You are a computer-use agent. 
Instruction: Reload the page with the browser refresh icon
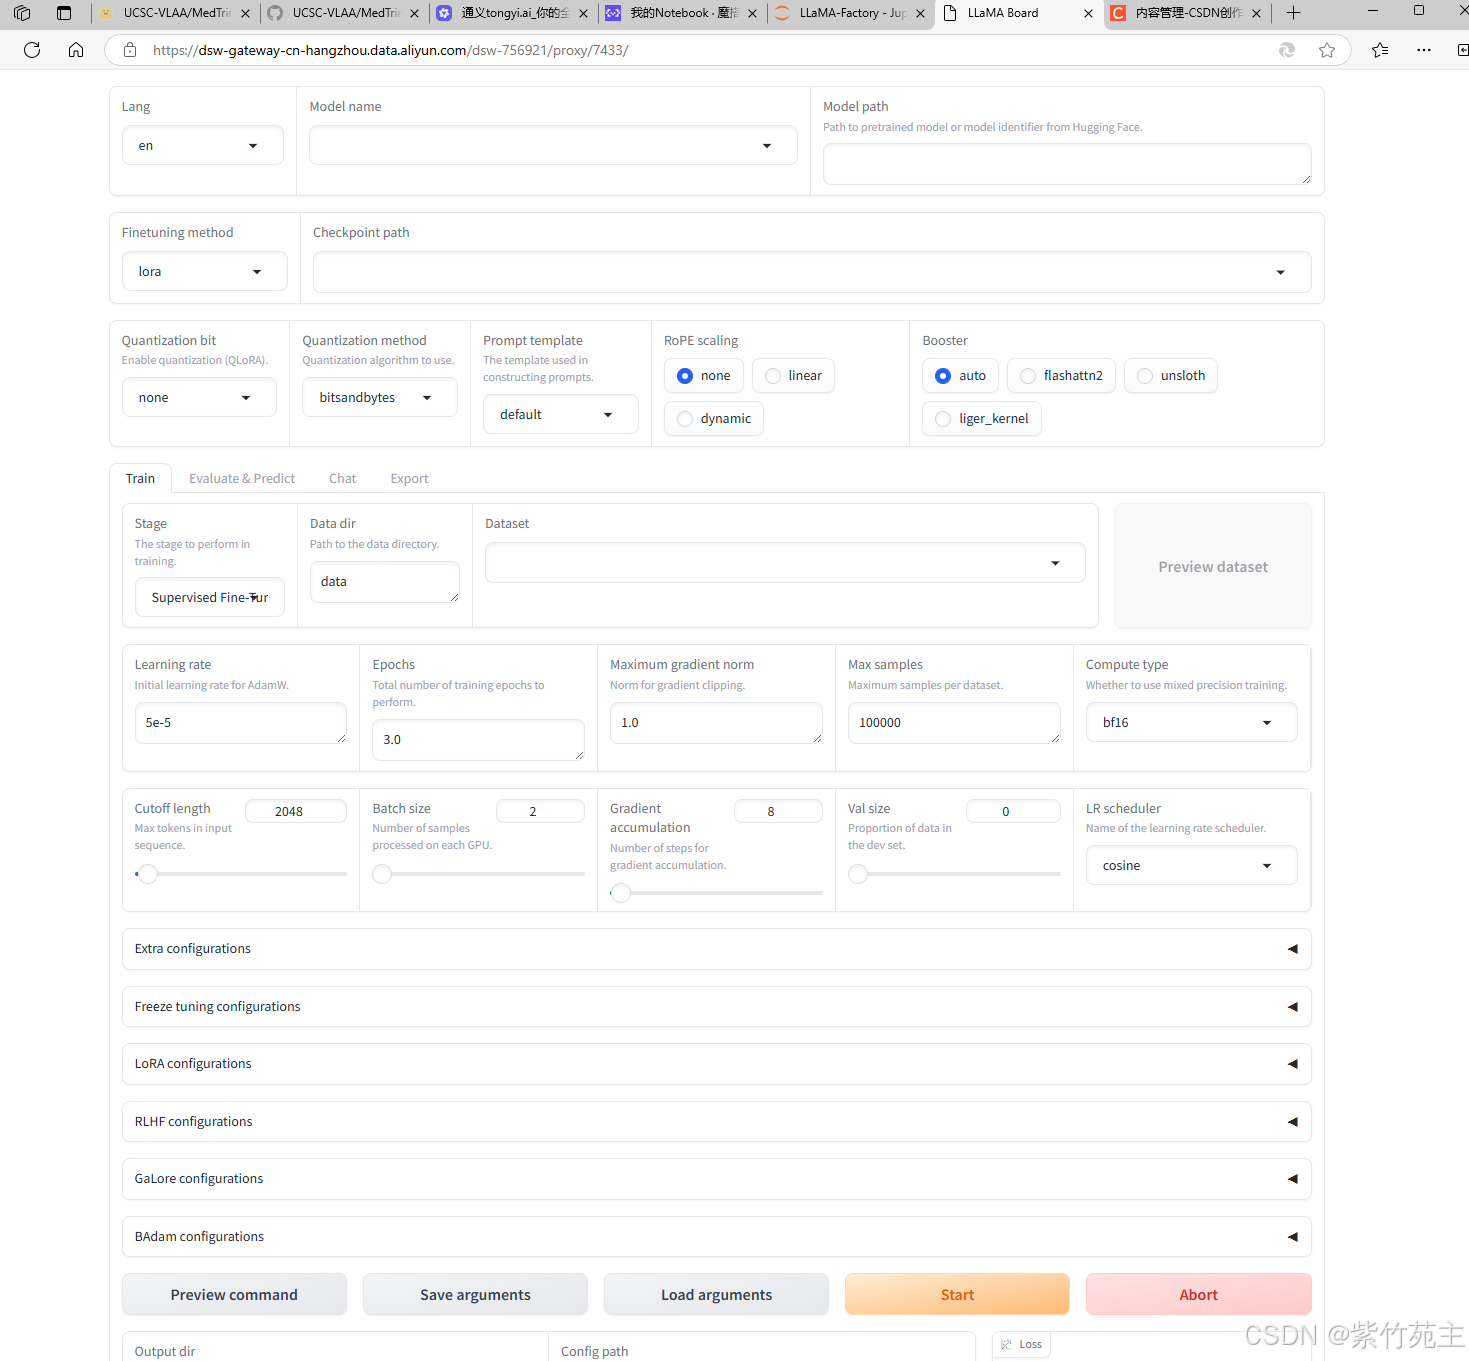32,50
